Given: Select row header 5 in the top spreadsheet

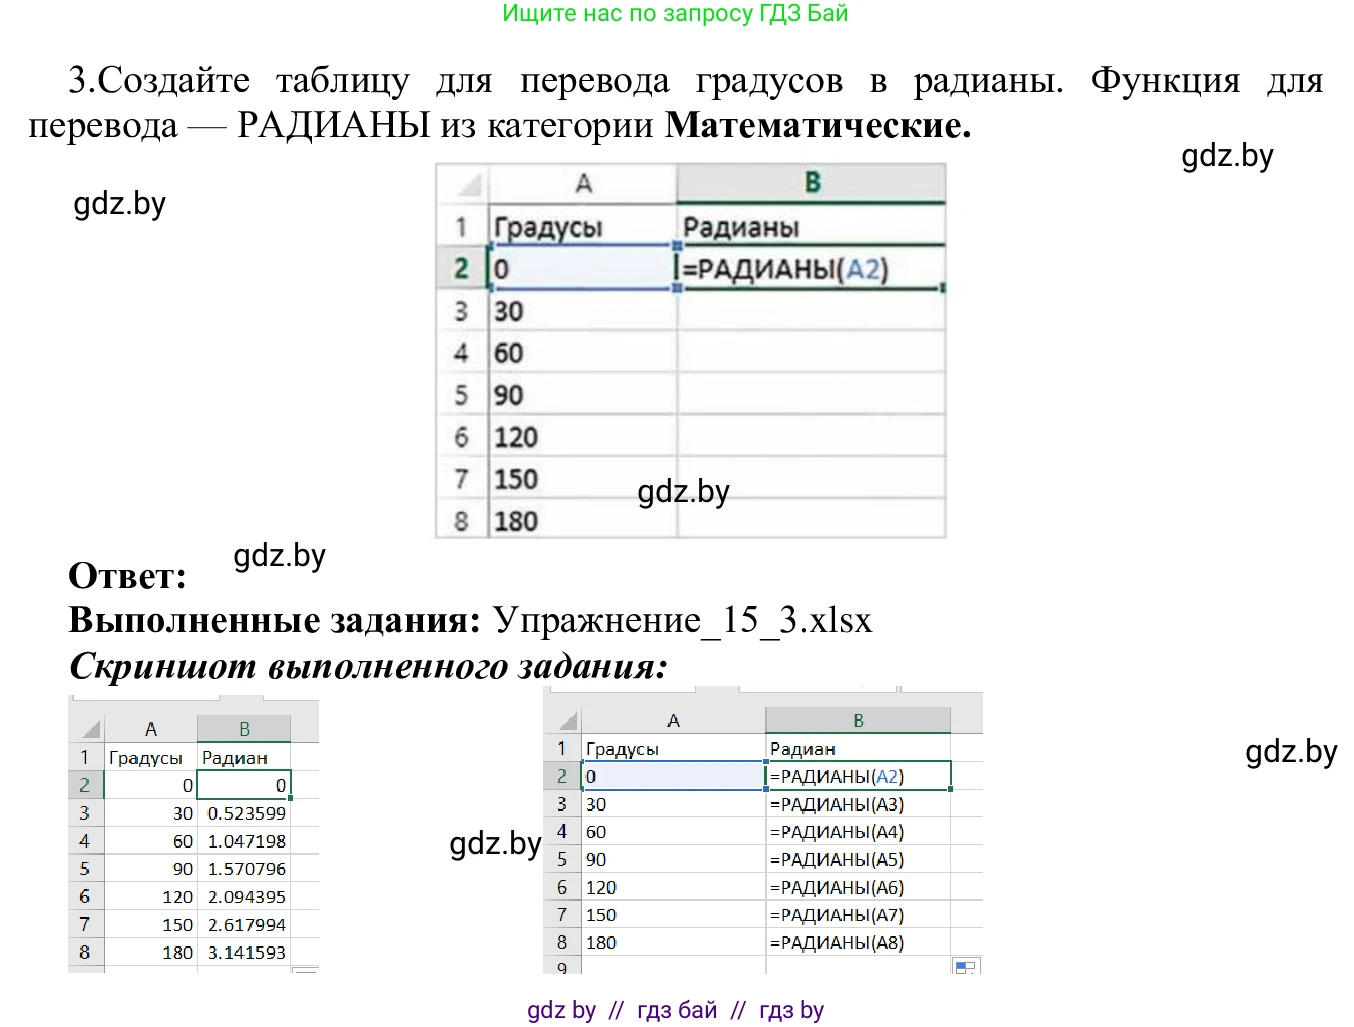Looking at the screenshot, I should [x=462, y=395].
